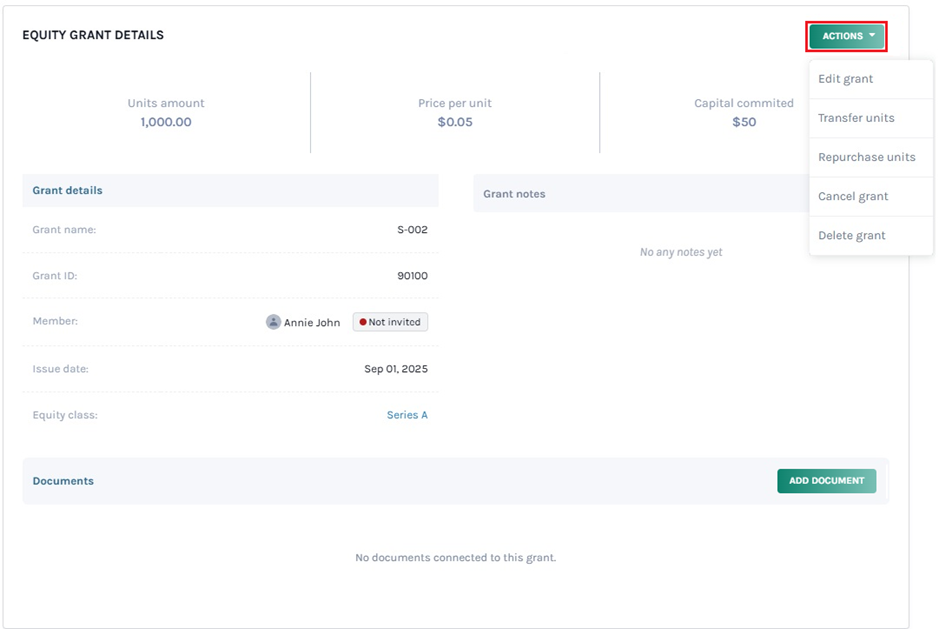Click the Annie John avatar icon

[272, 321]
